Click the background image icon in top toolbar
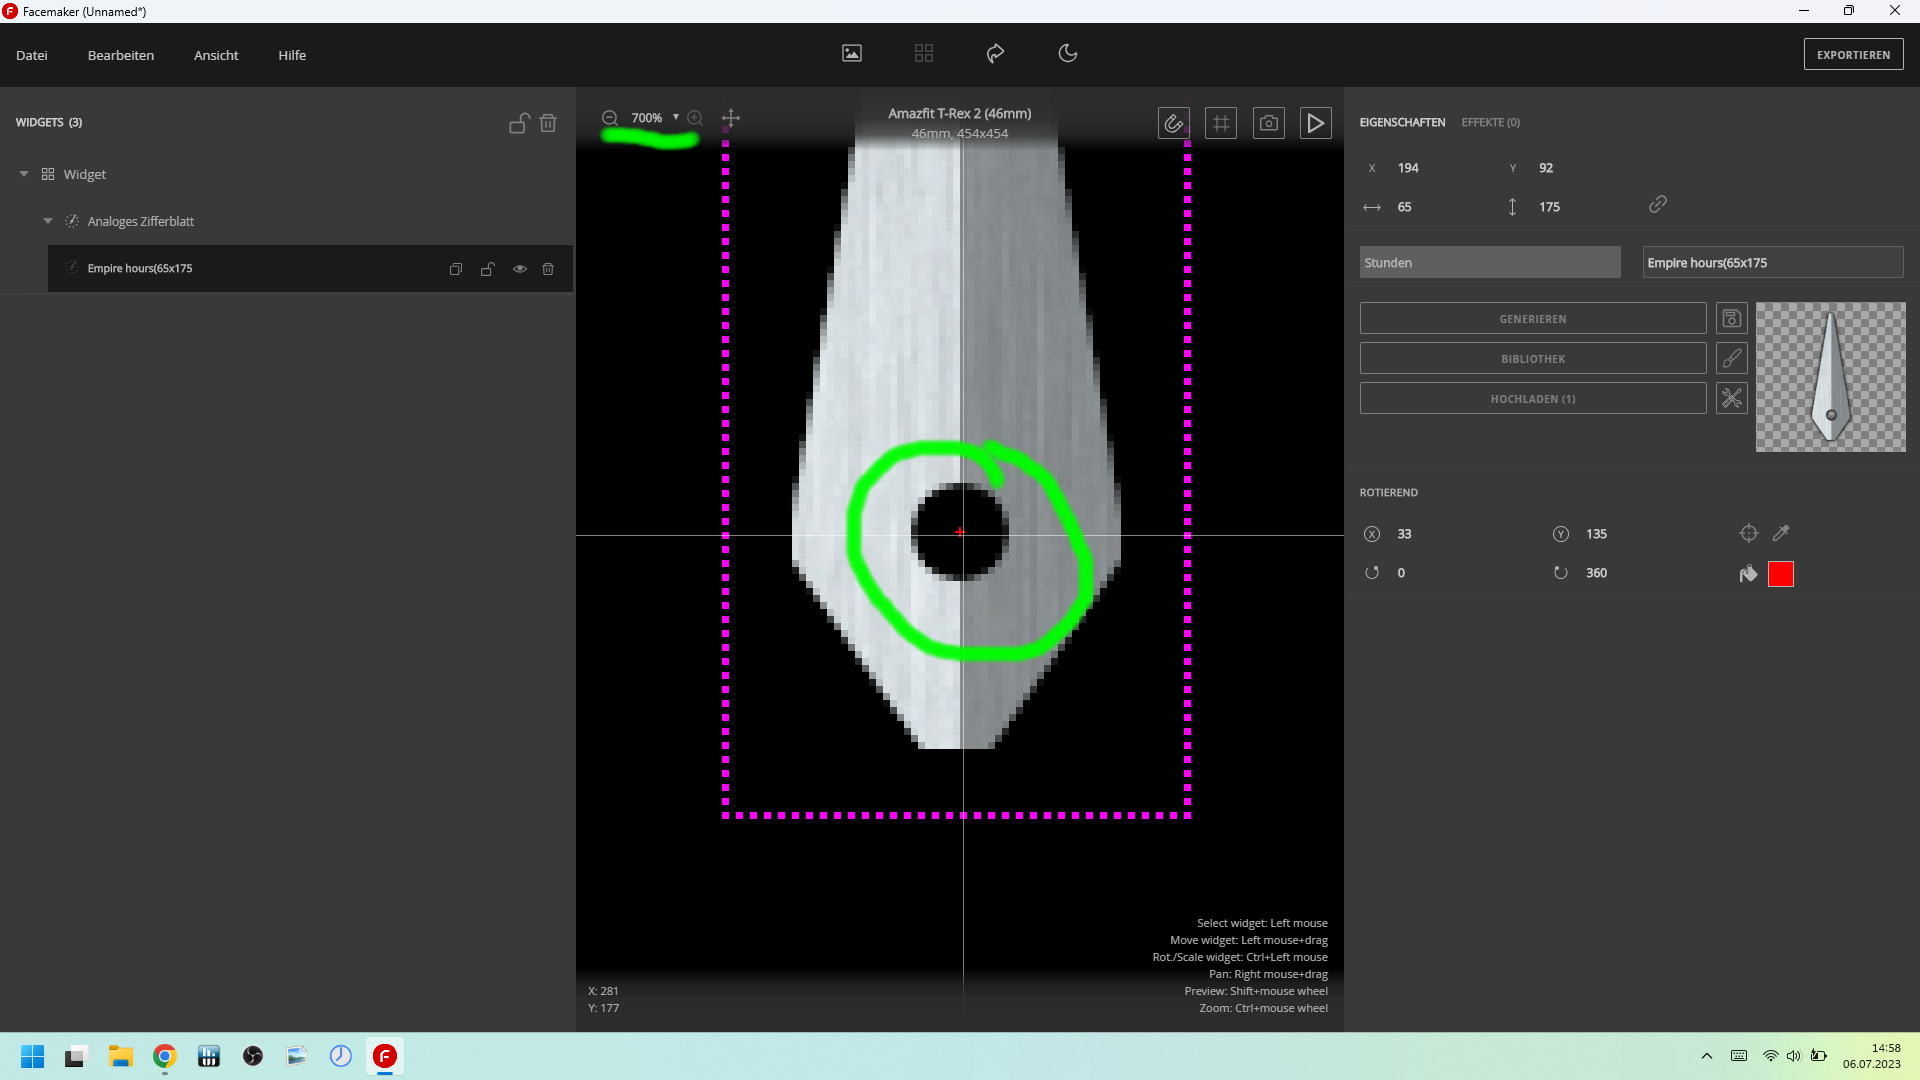1920x1080 pixels. [852, 53]
